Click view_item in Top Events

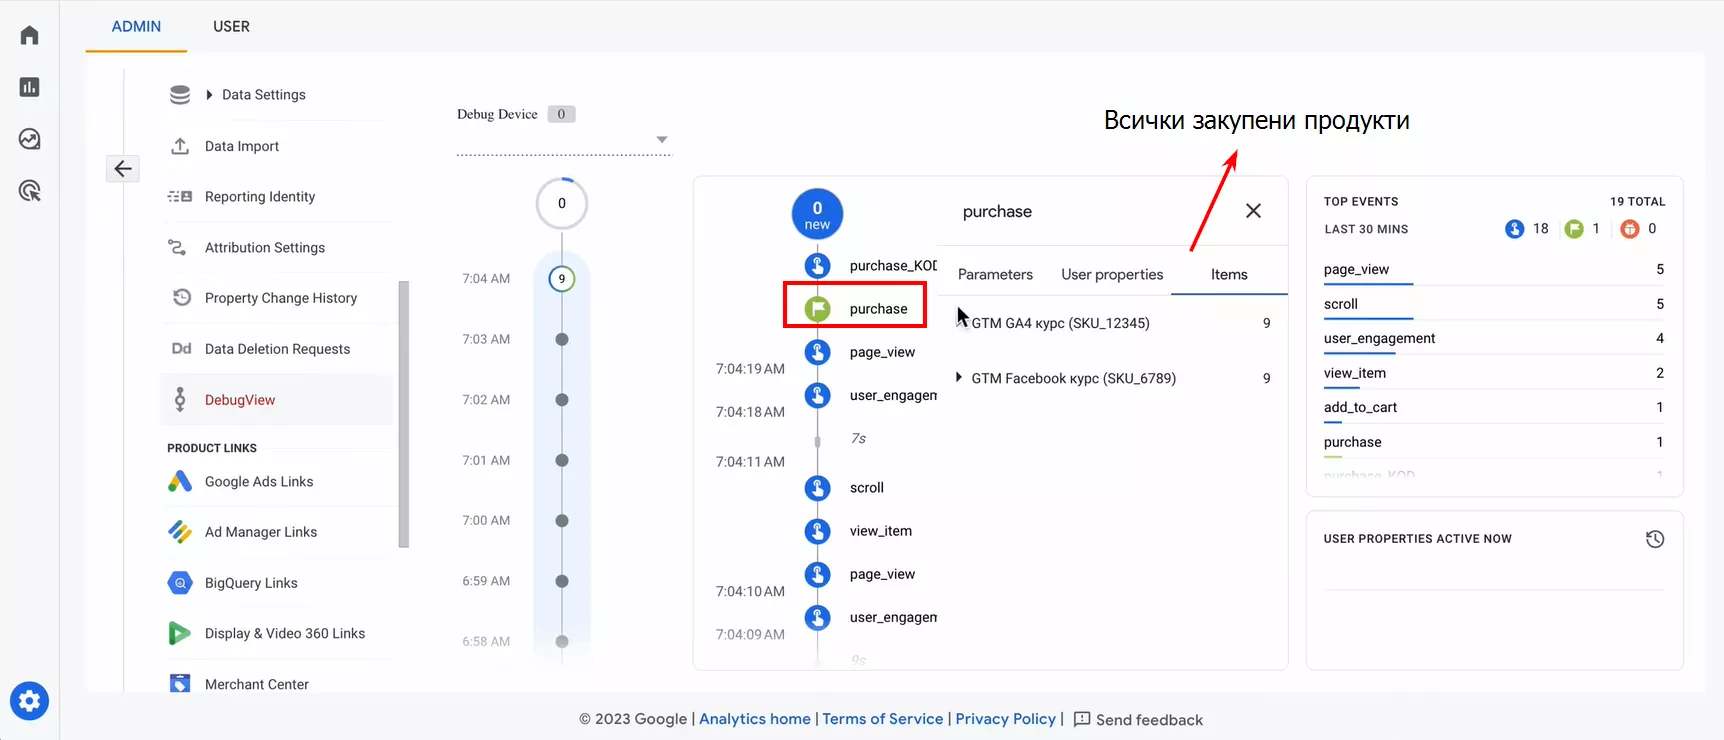[x=1494, y=373]
